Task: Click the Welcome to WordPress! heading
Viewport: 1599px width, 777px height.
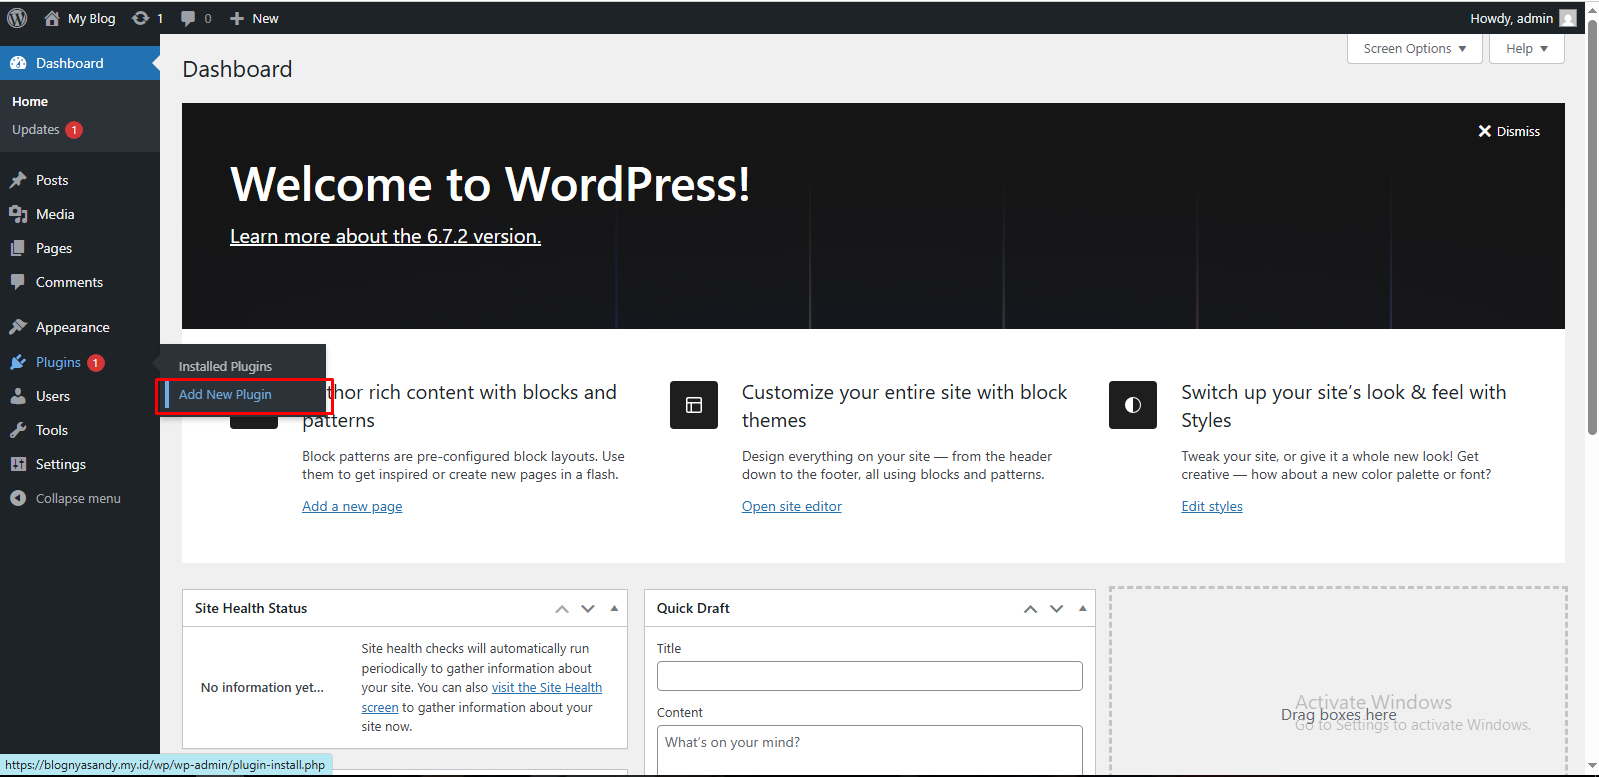Action: 490,184
